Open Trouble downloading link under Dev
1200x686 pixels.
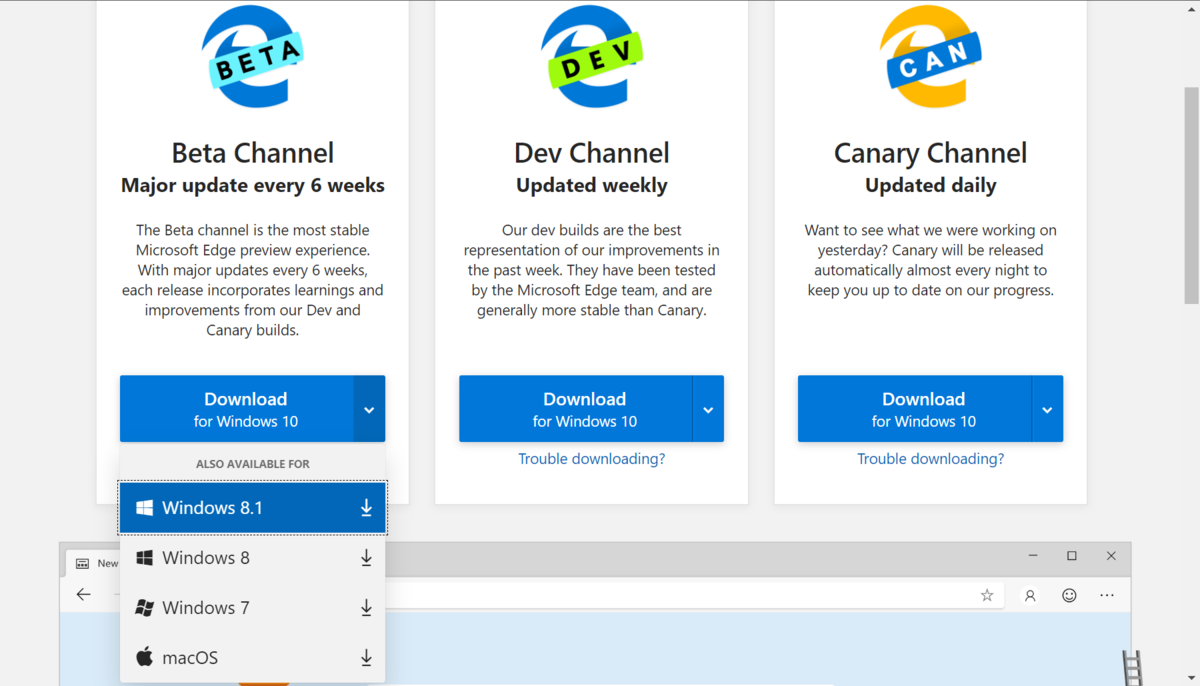pyautogui.click(x=591, y=459)
